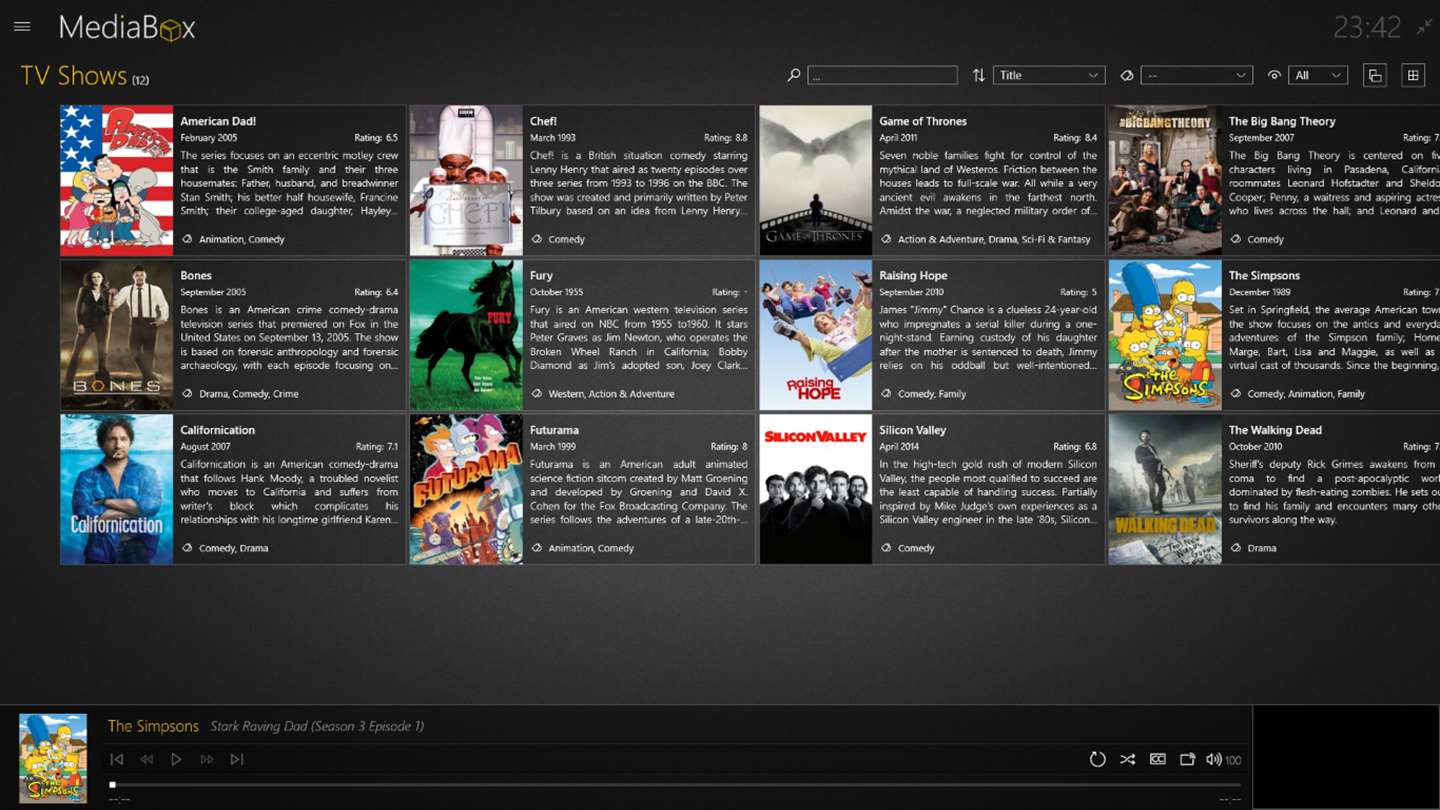Open the Game of Thrones show card
This screenshot has height=810, width=1440.
(932, 180)
